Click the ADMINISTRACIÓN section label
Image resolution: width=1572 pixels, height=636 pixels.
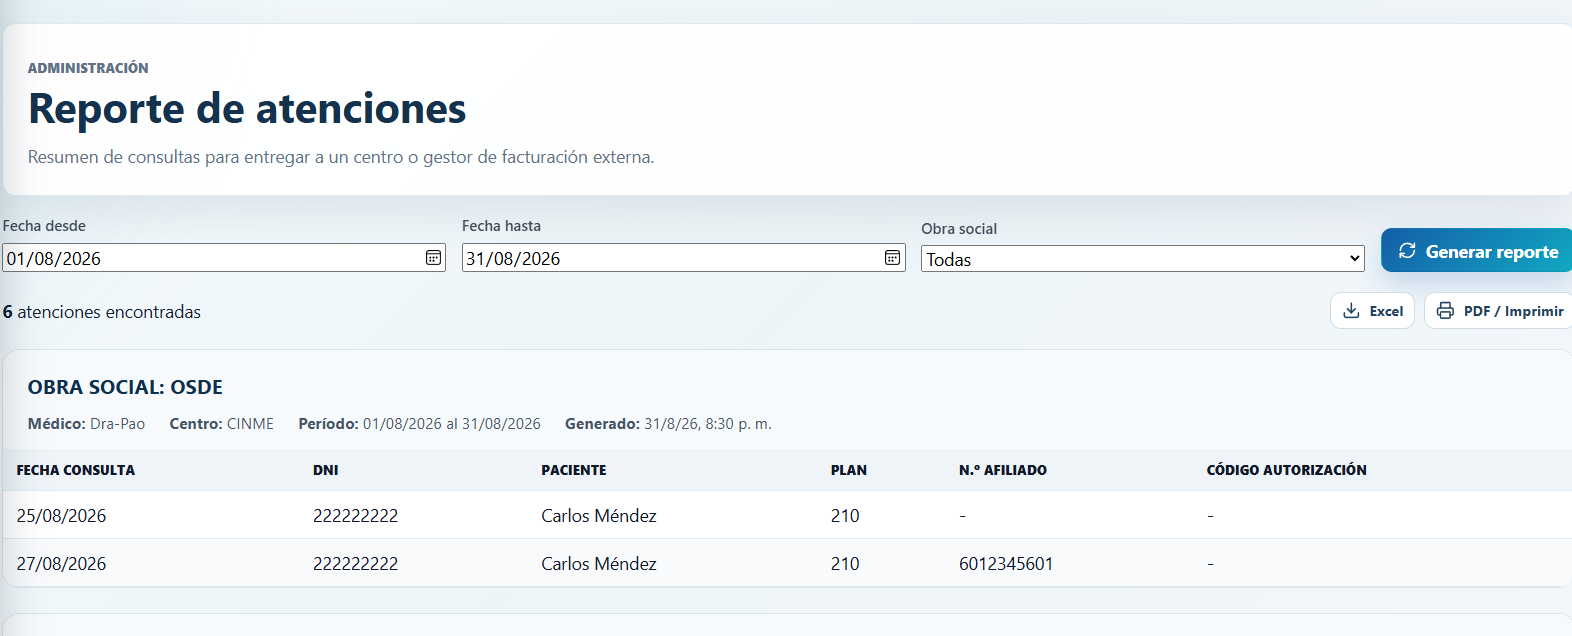88,68
